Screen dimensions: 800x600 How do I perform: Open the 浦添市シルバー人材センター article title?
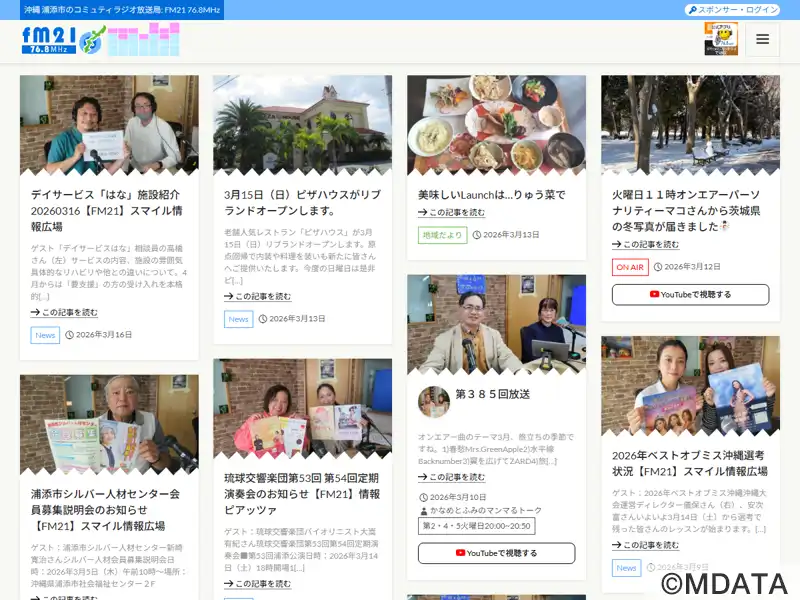tap(105, 510)
